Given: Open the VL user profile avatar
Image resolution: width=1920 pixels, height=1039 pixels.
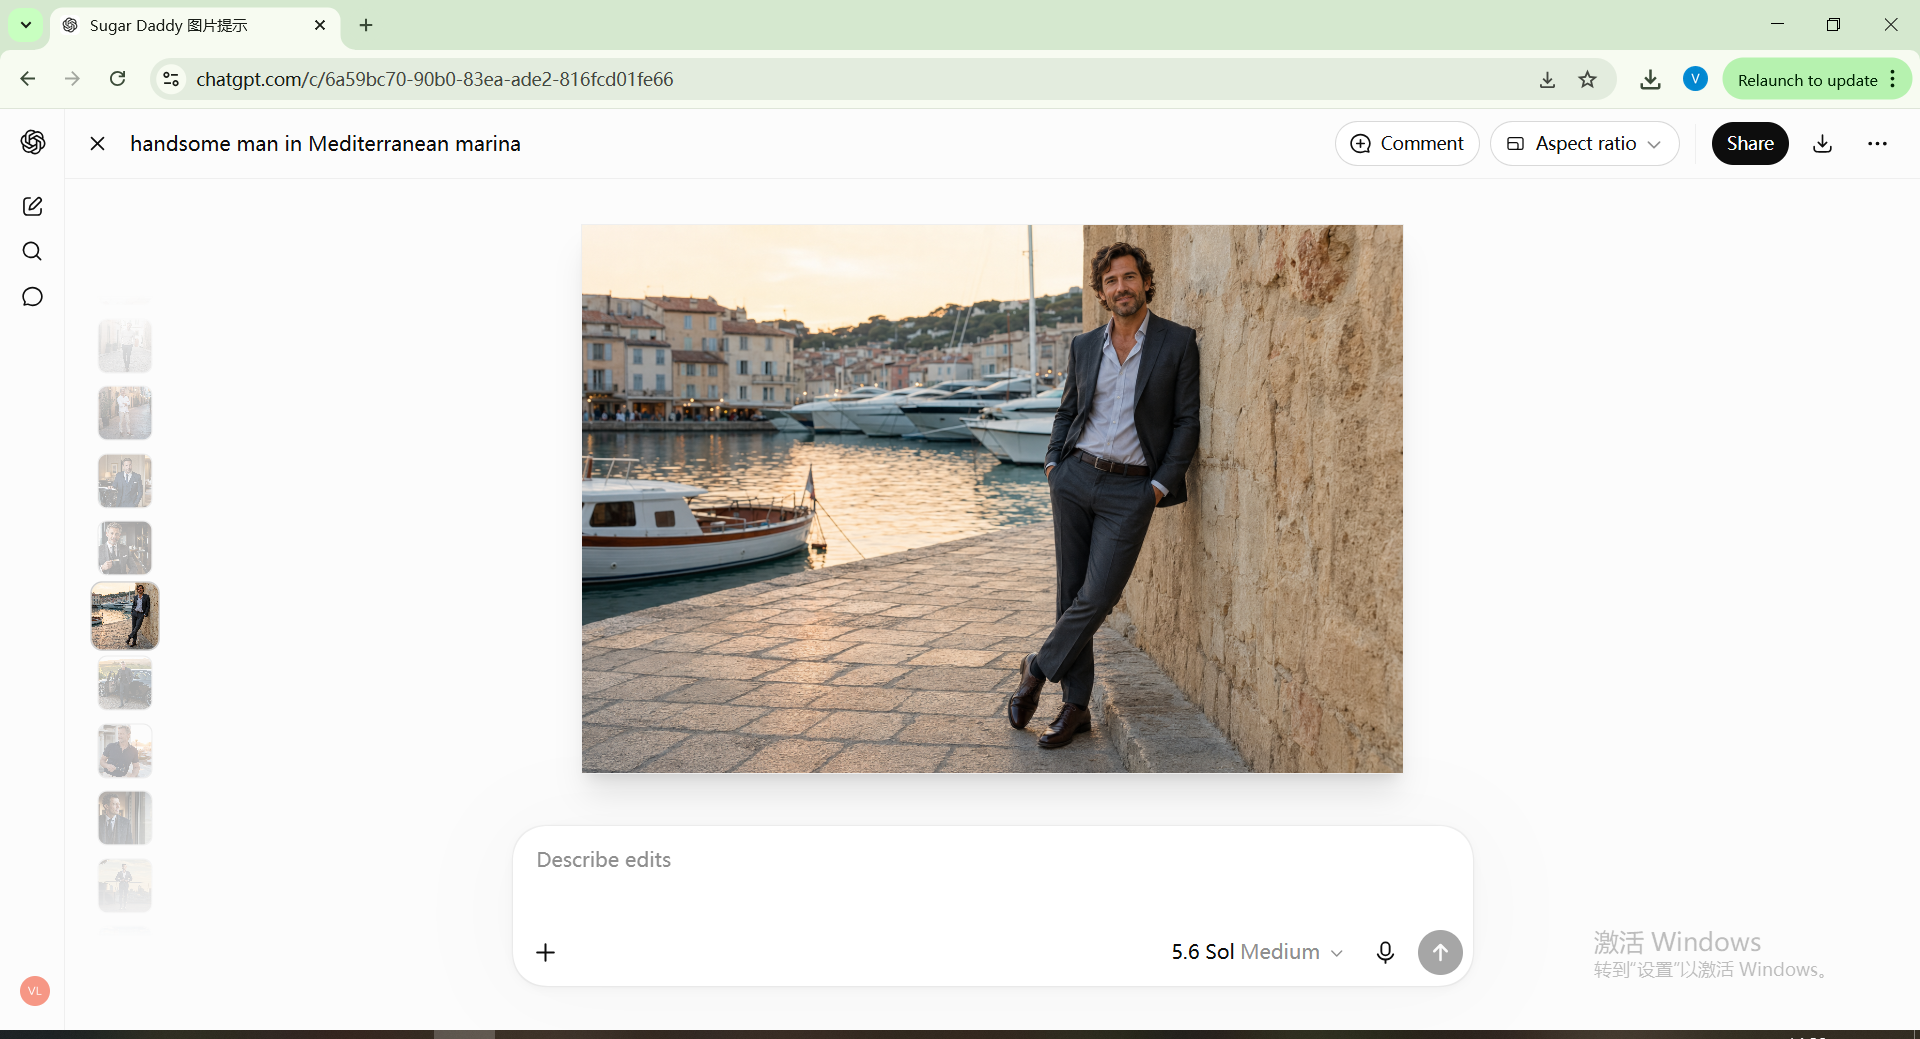Looking at the screenshot, I should point(35,991).
